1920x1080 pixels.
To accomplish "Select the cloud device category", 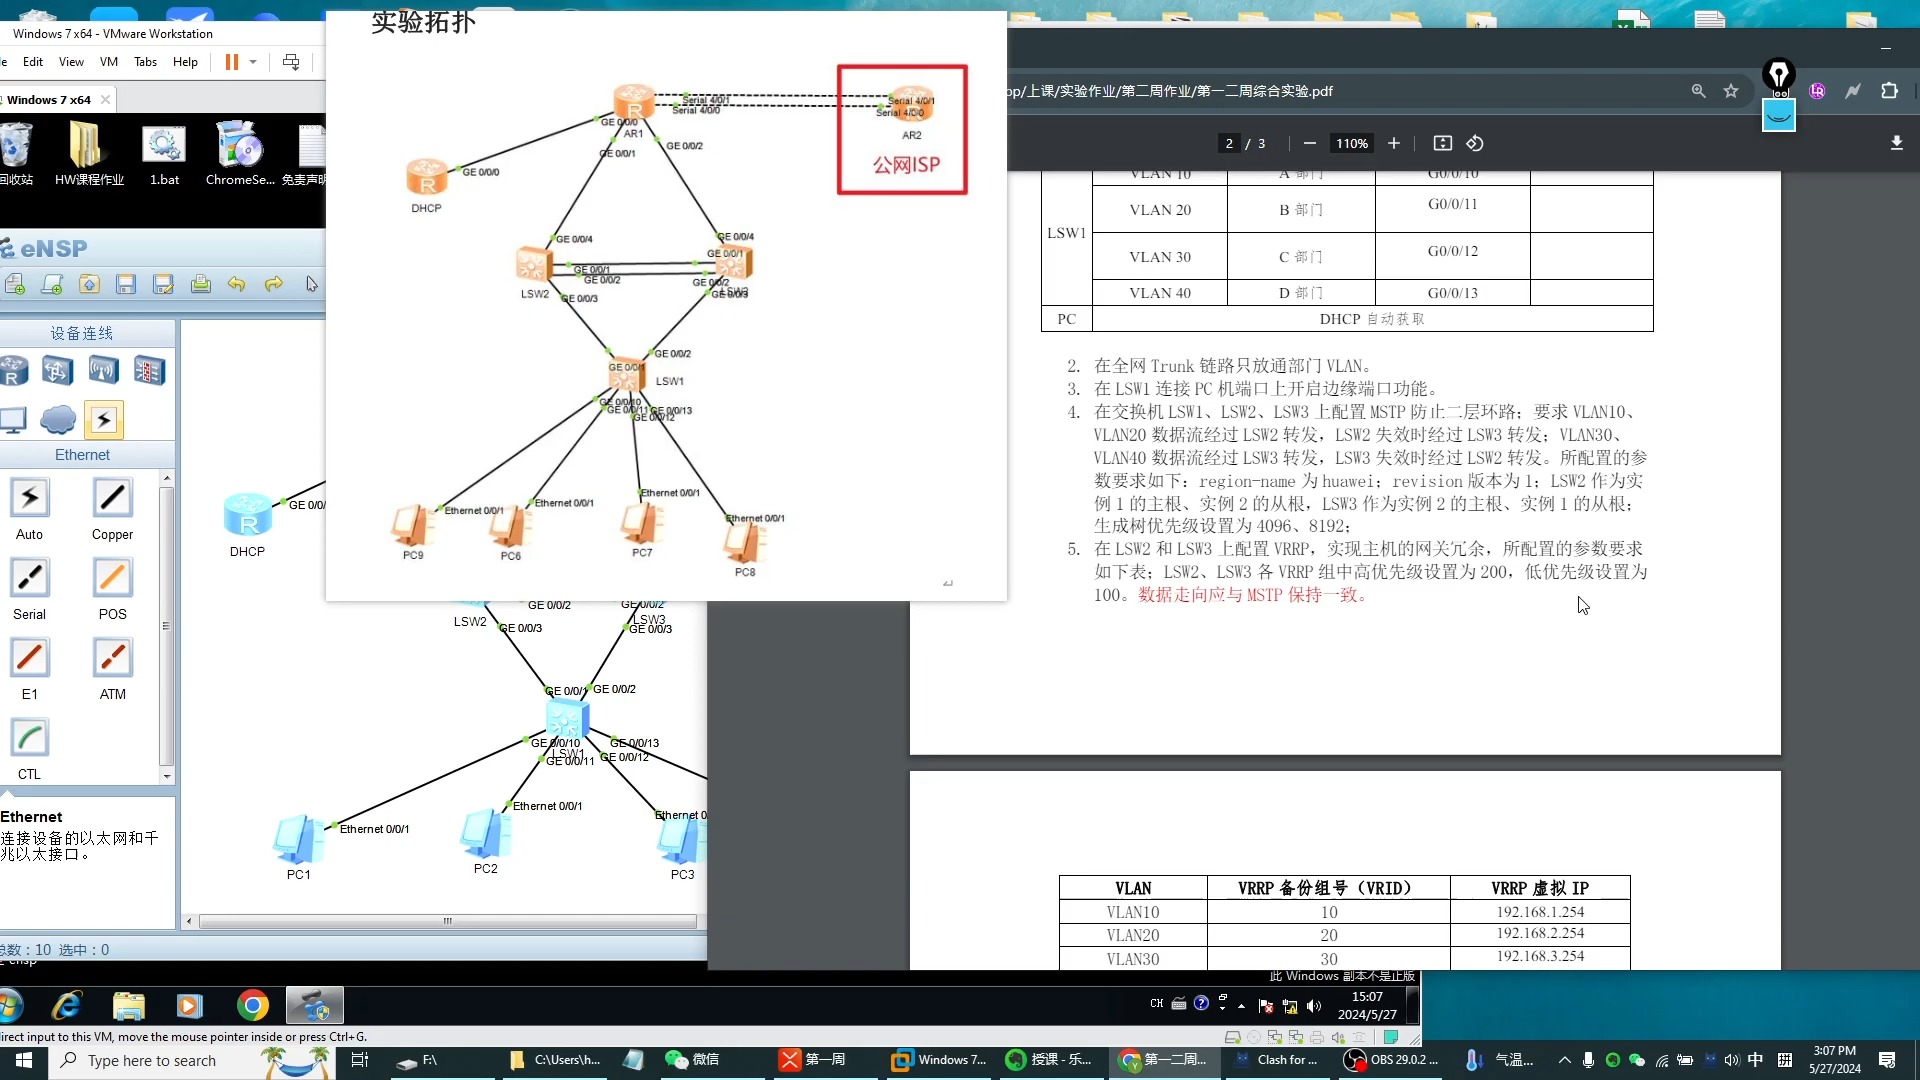I will point(58,420).
